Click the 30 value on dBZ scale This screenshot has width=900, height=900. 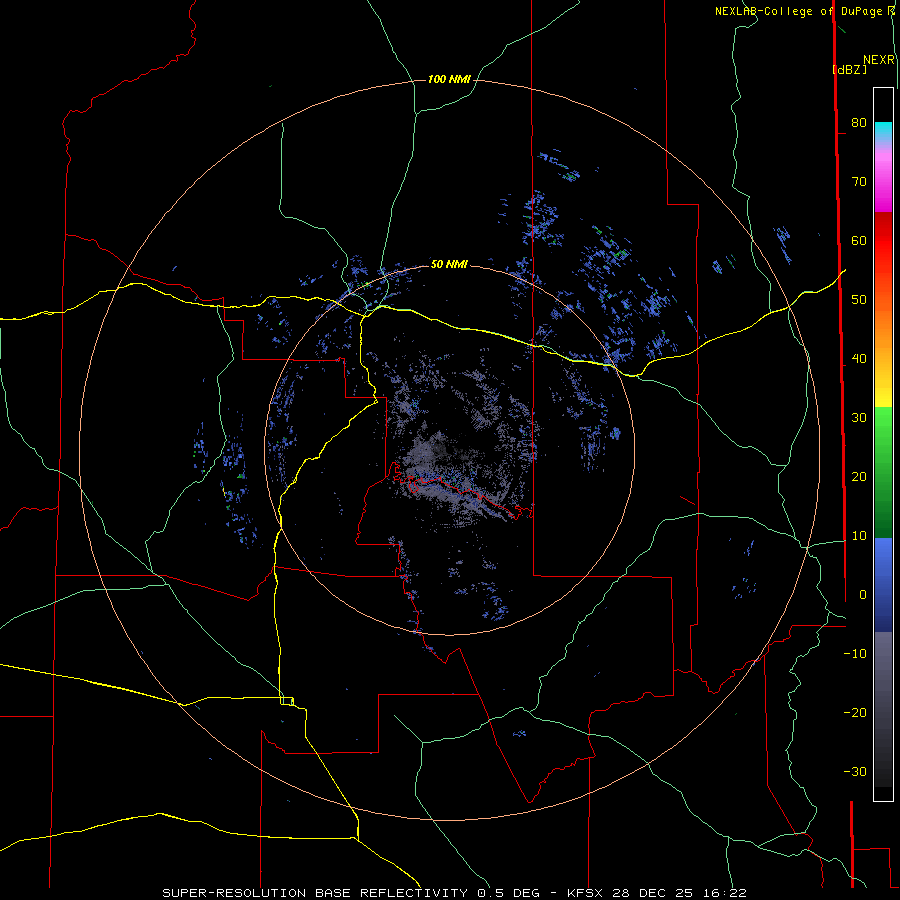(859, 418)
